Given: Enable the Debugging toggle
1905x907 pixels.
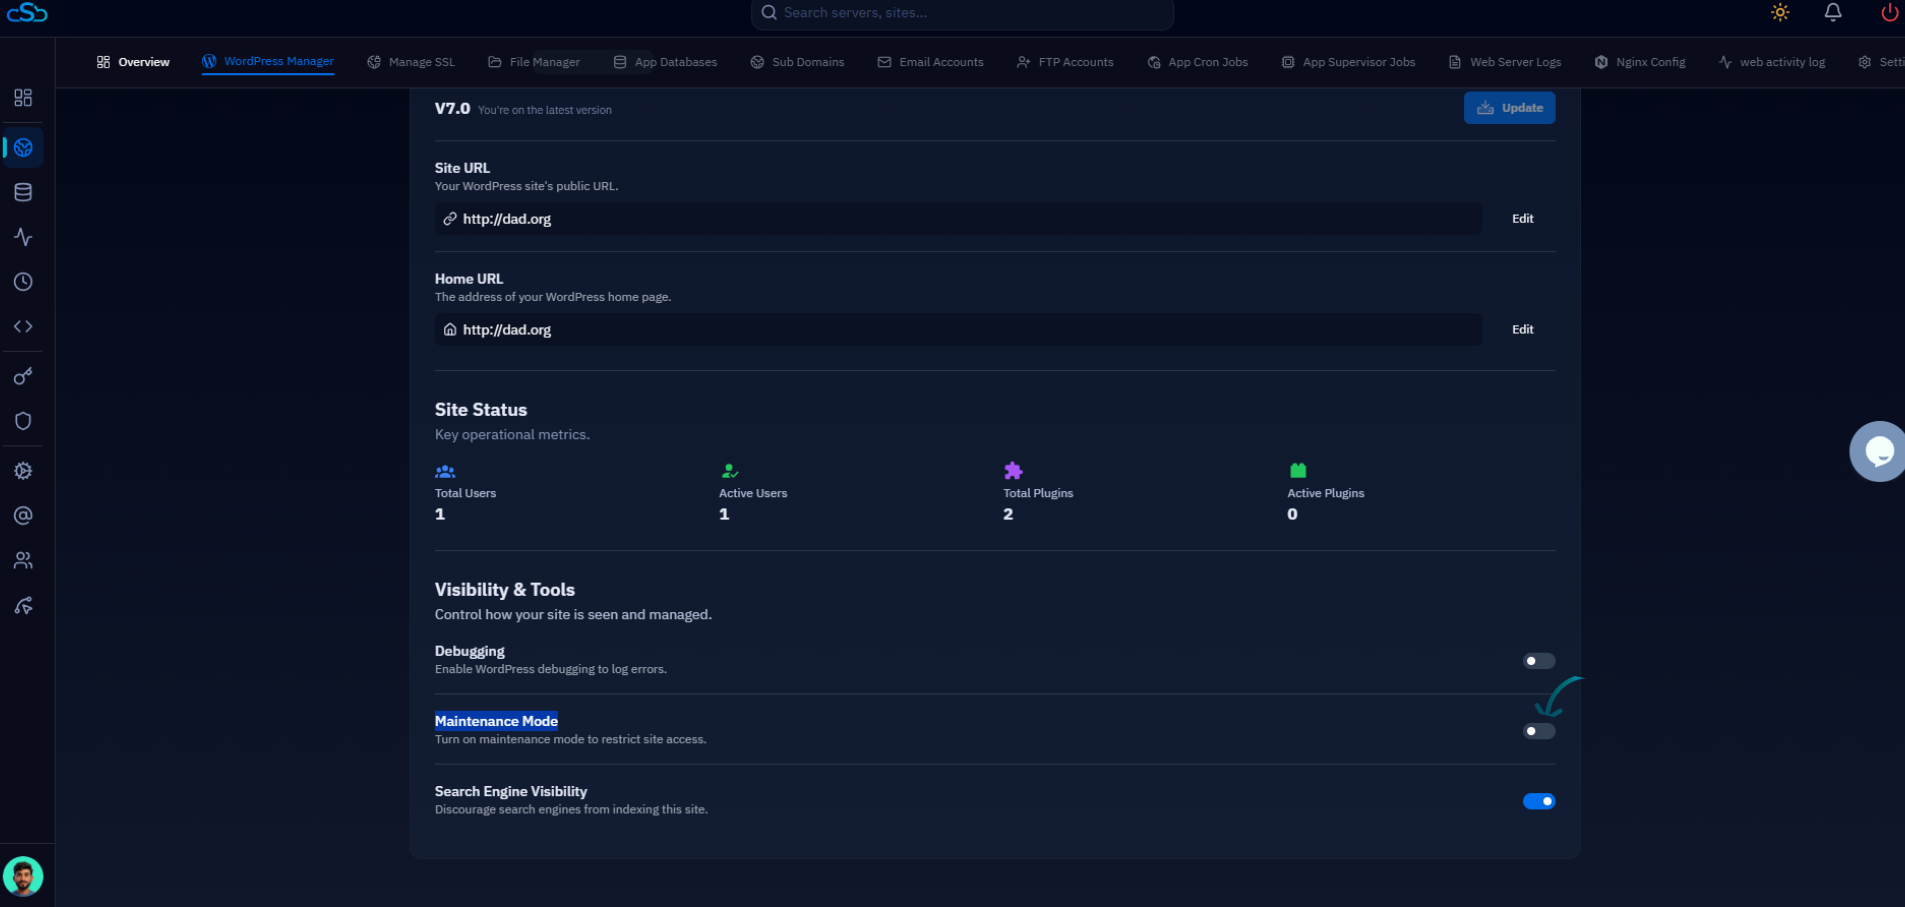Looking at the screenshot, I should 1539,661.
